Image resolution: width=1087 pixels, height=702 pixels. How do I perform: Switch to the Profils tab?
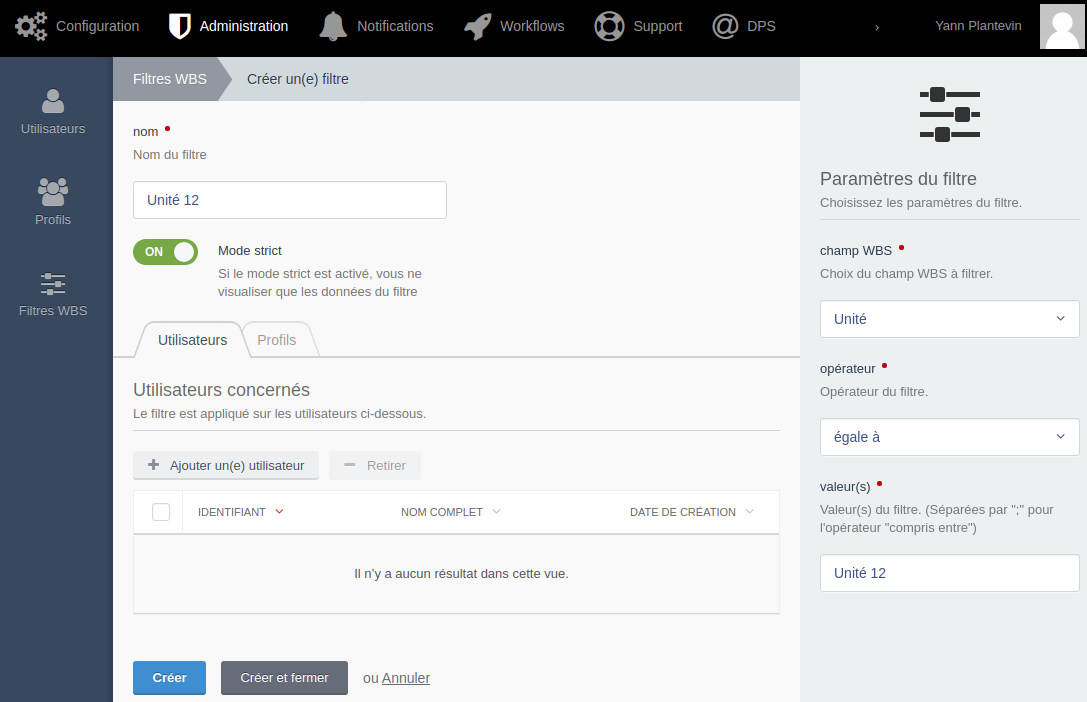coord(277,340)
